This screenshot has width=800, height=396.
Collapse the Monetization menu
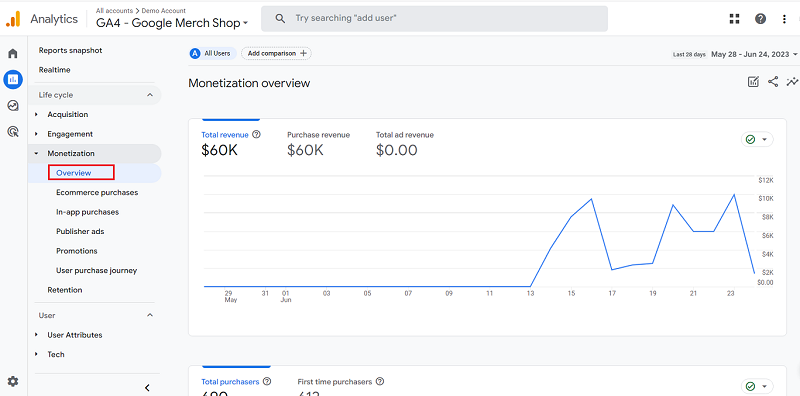click(x=36, y=153)
